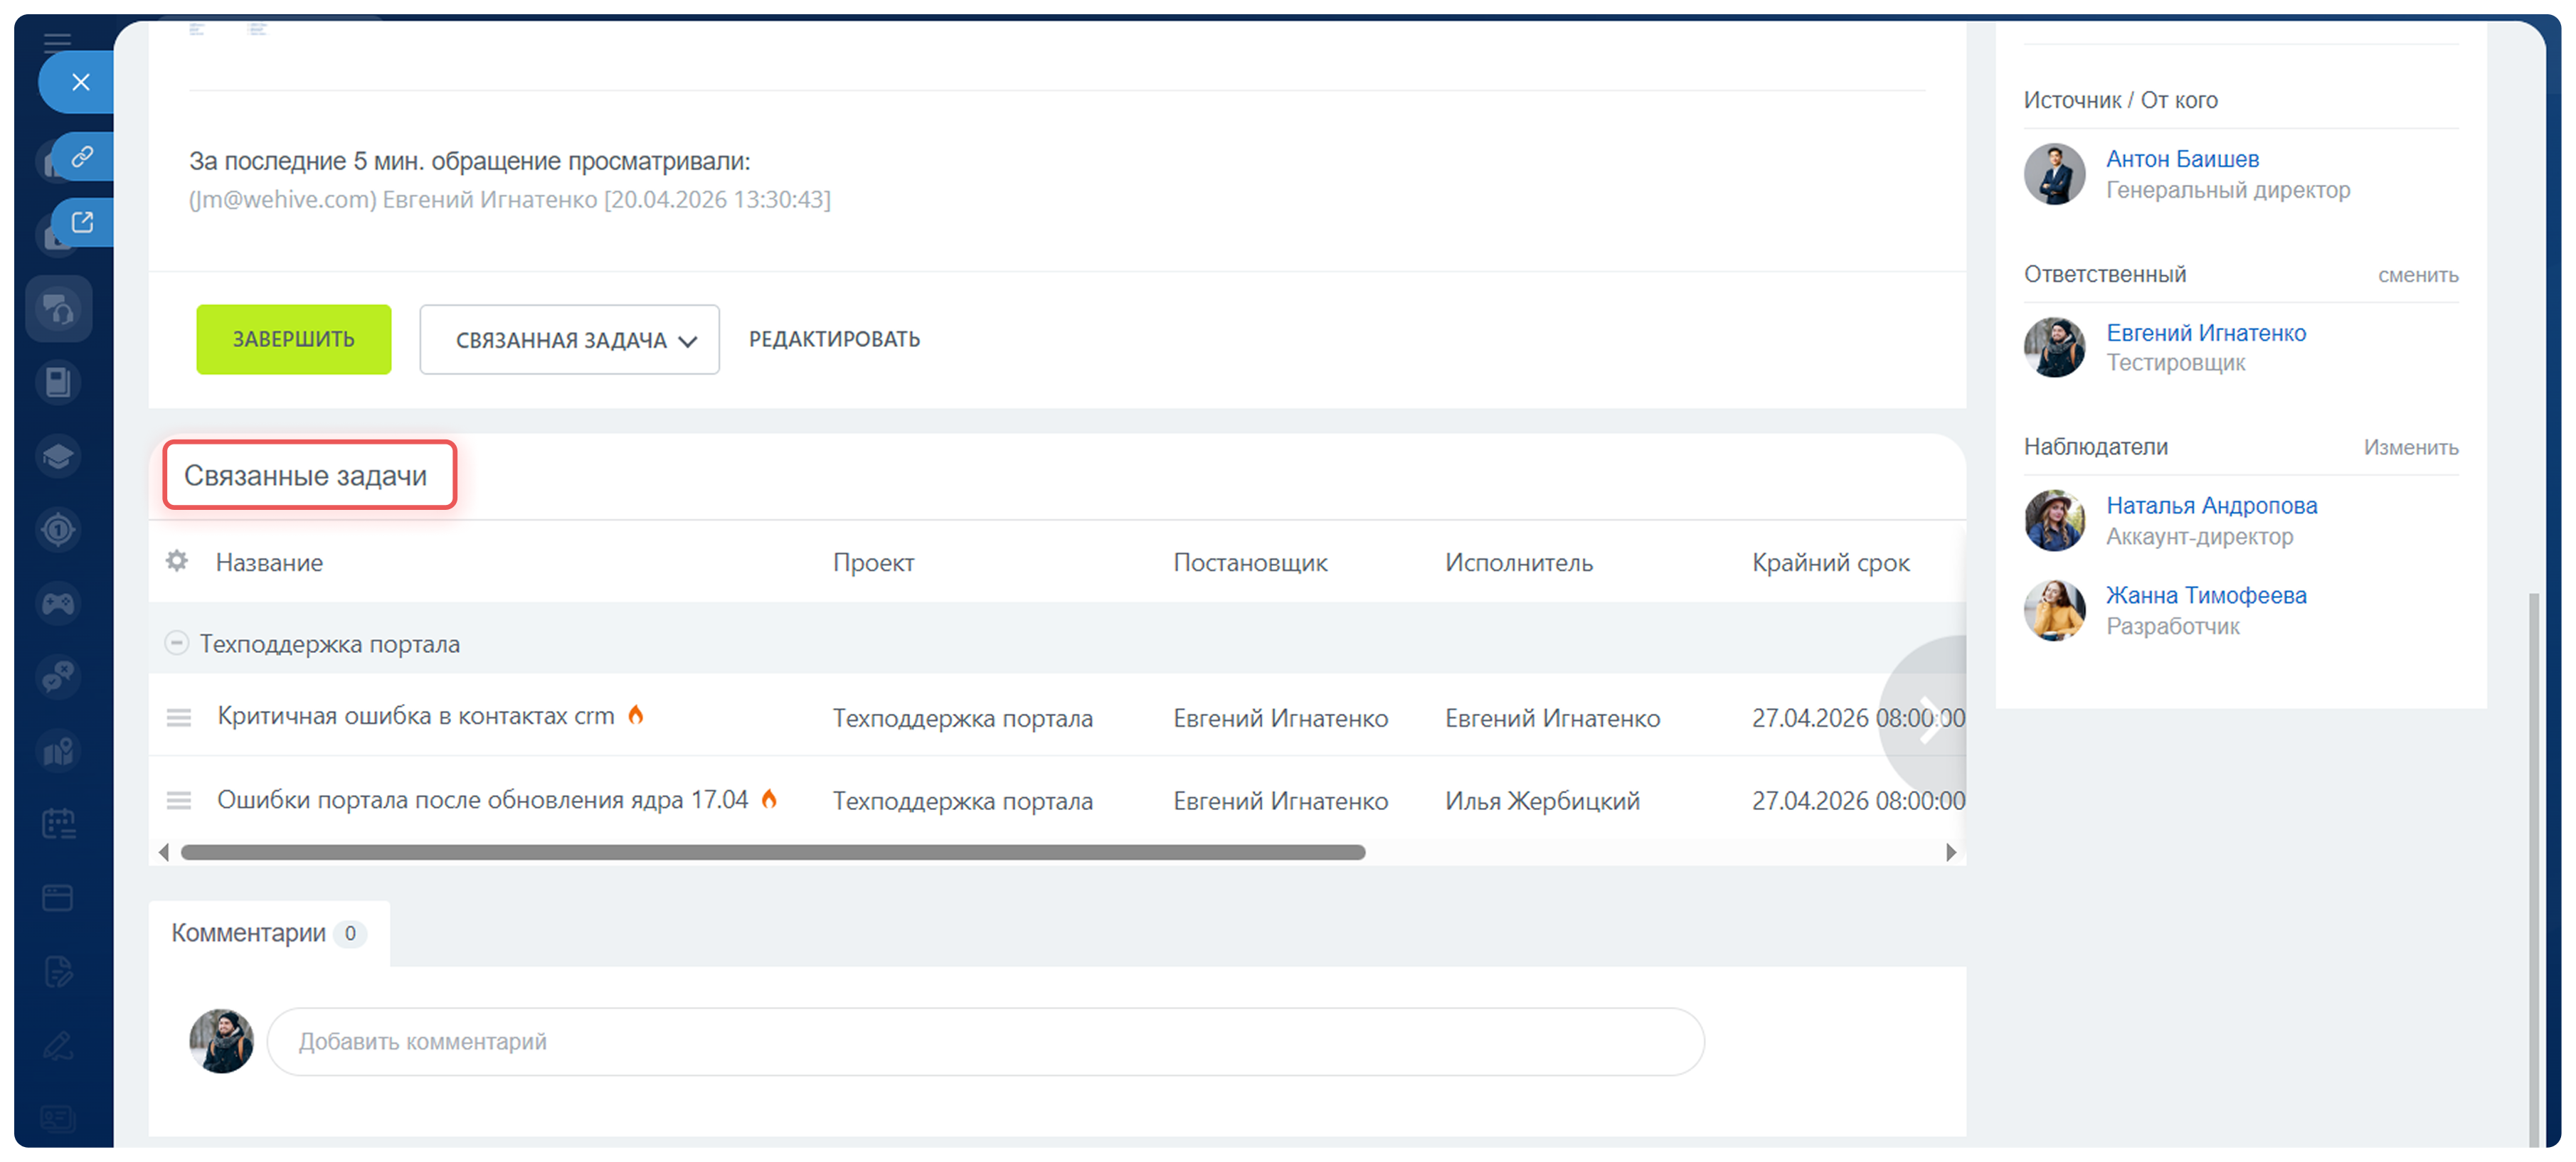Open Антон Баишев profile link
Image resolution: width=2576 pixels, height=1162 pixels.
coord(2182,159)
